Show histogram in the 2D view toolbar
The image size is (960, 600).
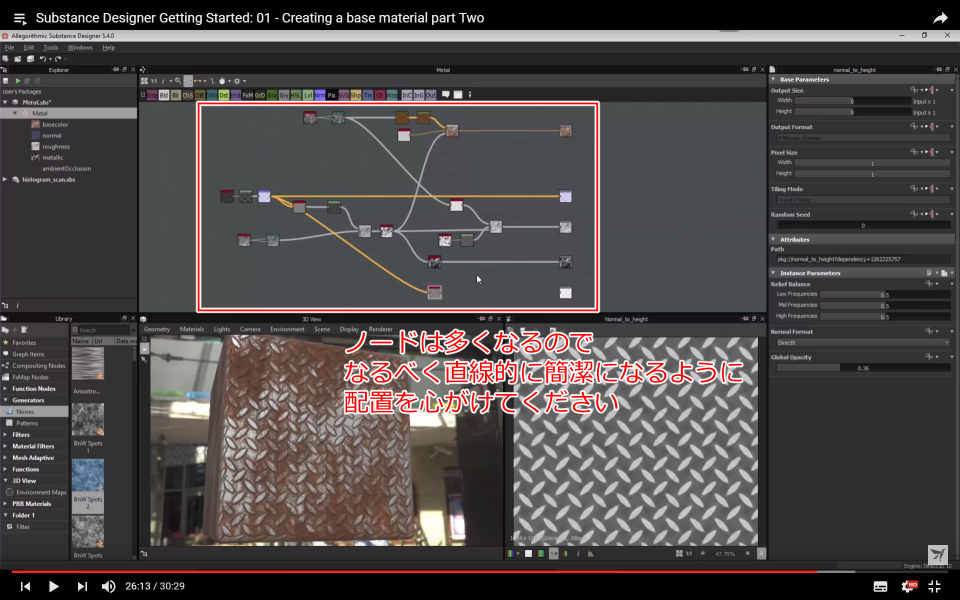(x=590, y=553)
